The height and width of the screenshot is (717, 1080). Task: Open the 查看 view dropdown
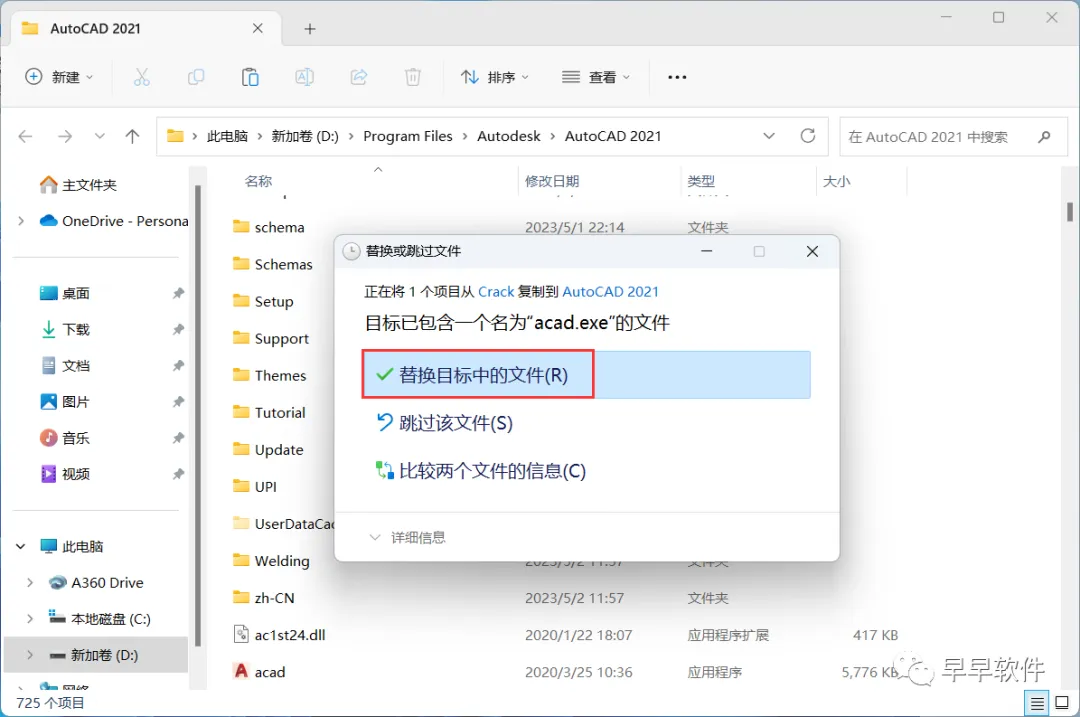click(x=596, y=77)
